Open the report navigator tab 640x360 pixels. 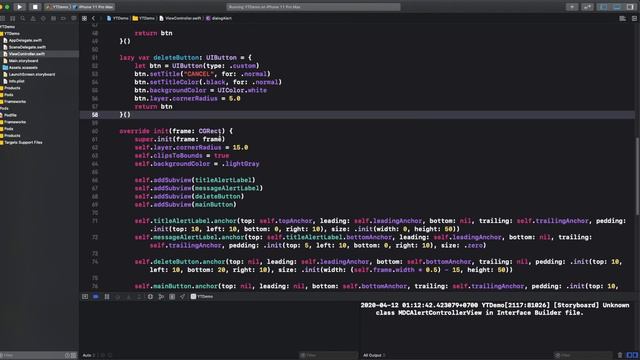click(x=73, y=18)
